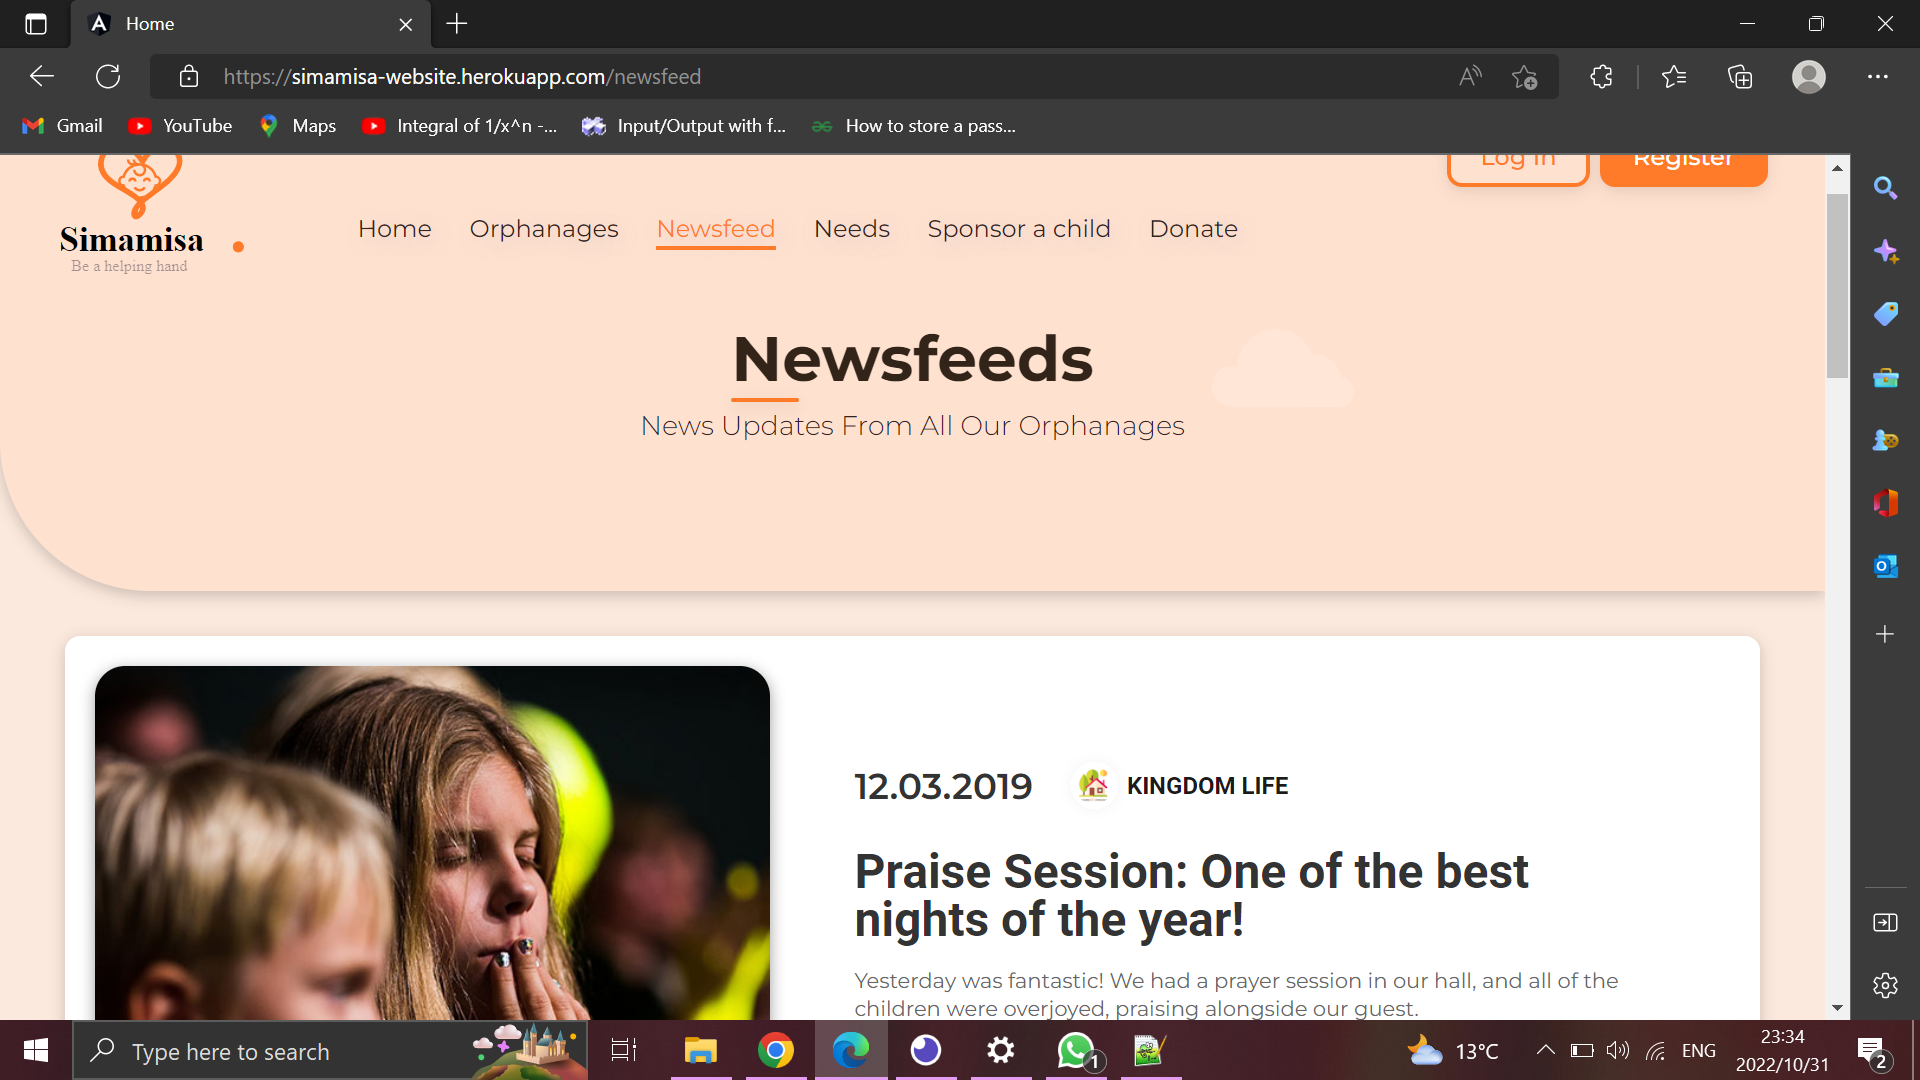Screen dimensions: 1920x1080
Task: Open the Shopping tag icon in sidebar
Action: click(1885, 314)
